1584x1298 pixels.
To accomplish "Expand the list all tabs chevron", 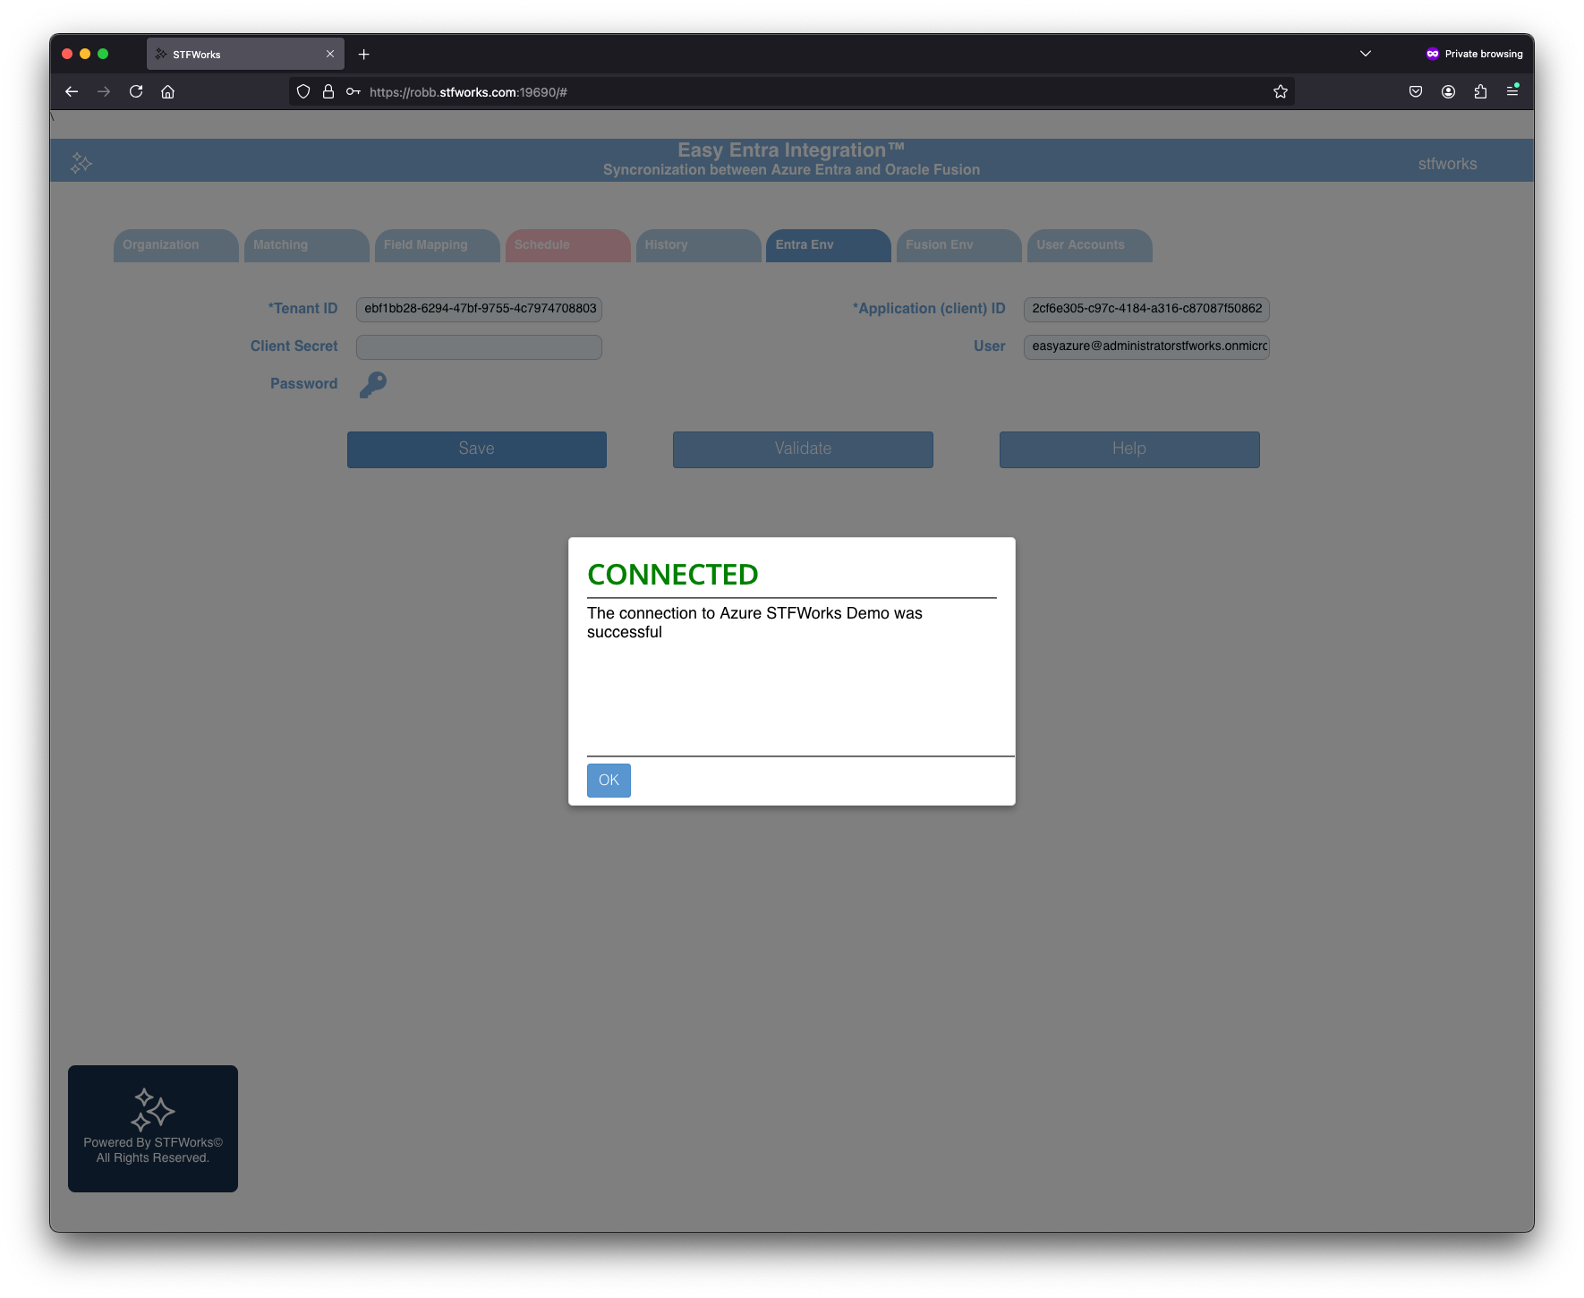I will pyautogui.click(x=1365, y=54).
